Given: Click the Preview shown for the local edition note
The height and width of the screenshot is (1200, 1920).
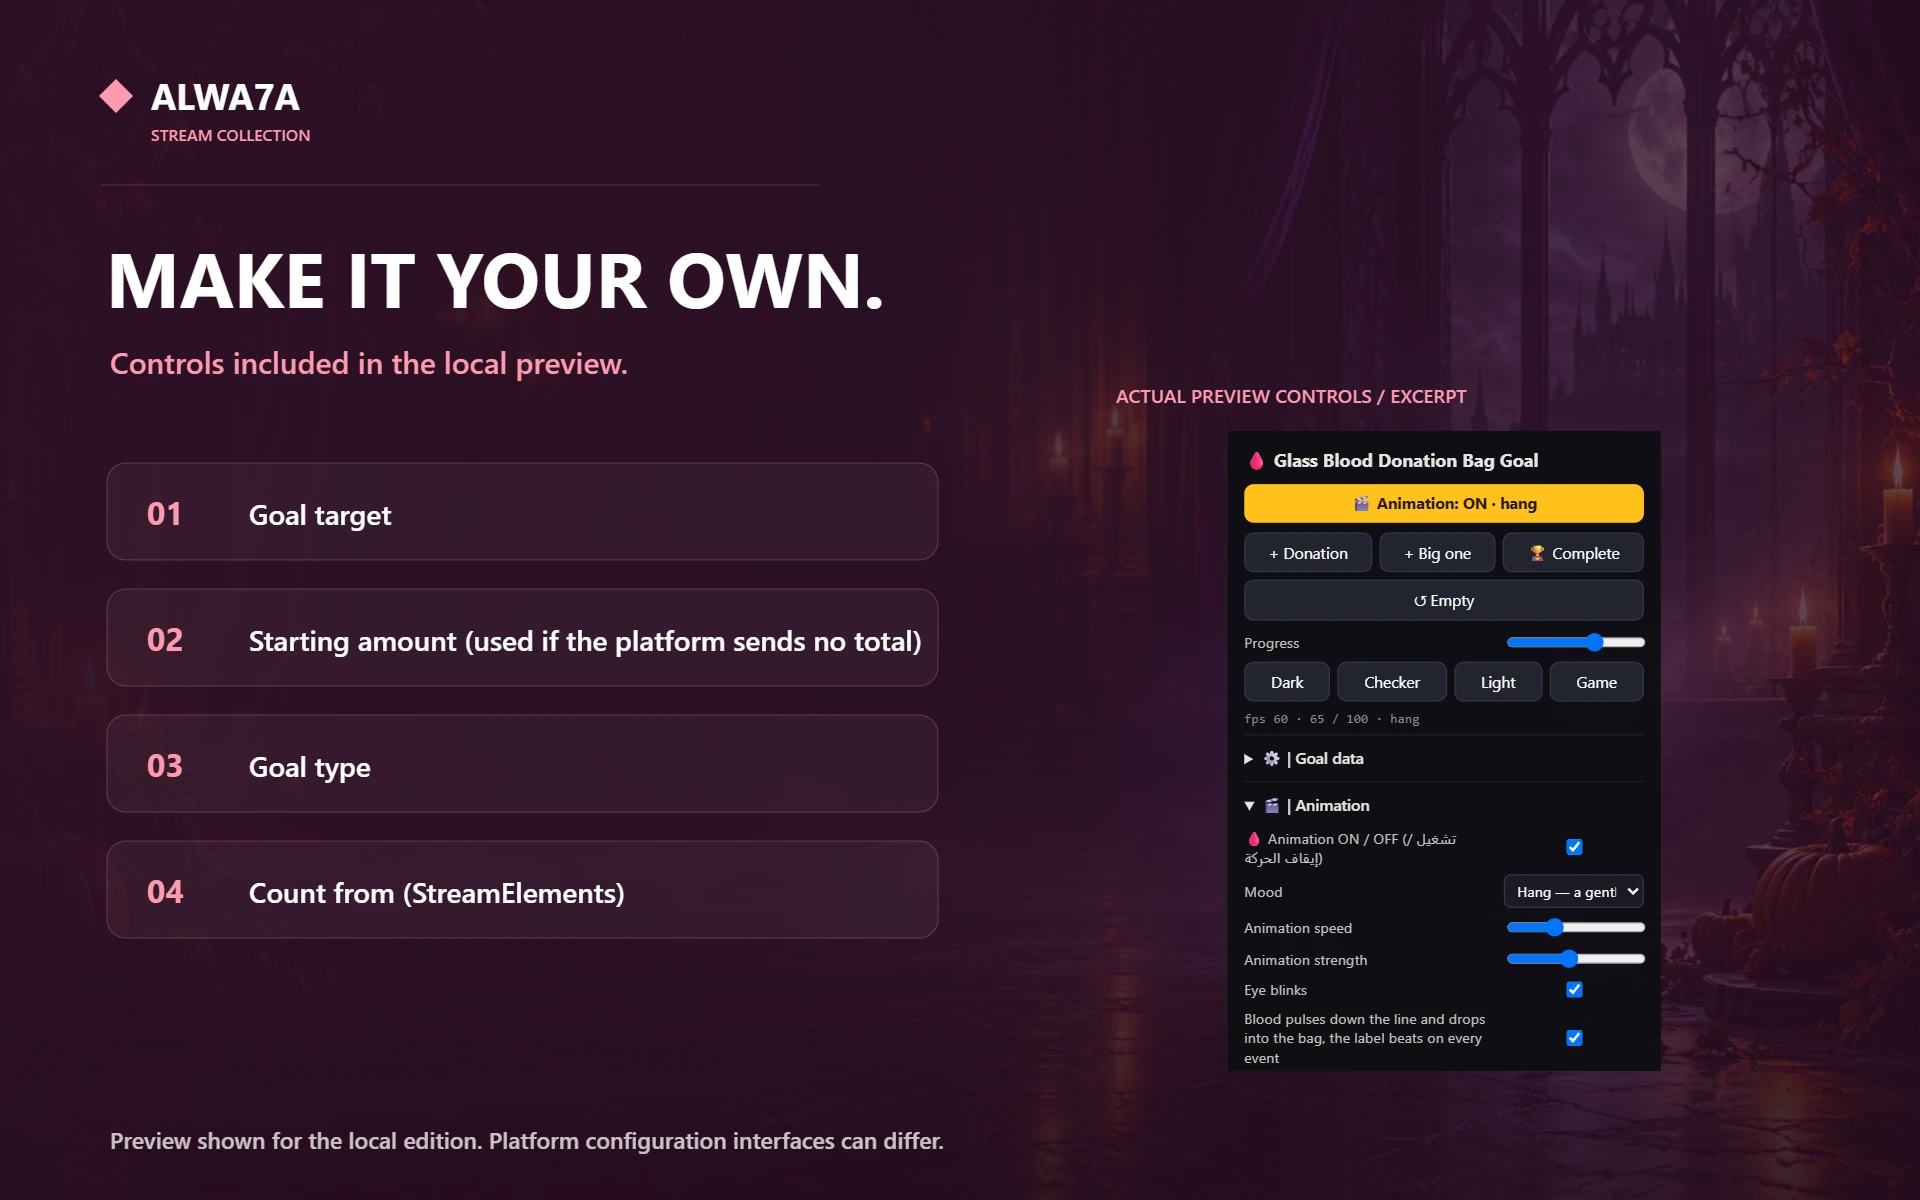Looking at the screenshot, I should 526,1141.
